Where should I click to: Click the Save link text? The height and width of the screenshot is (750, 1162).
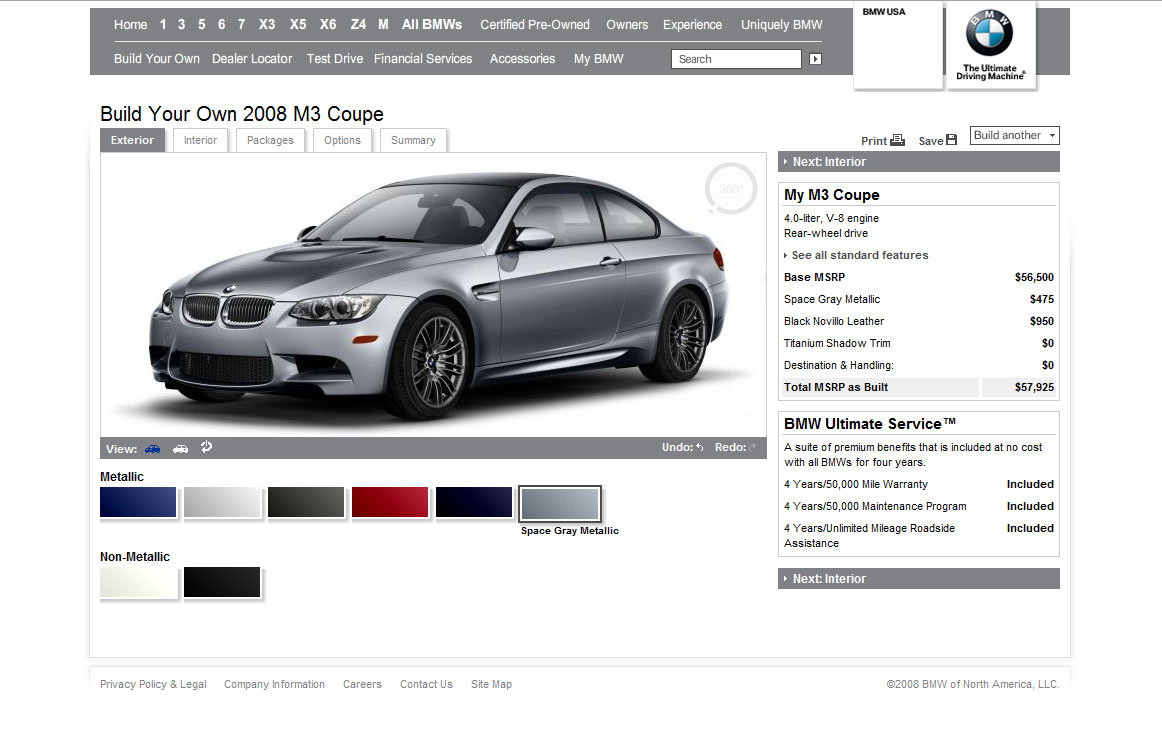(x=931, y=141)
